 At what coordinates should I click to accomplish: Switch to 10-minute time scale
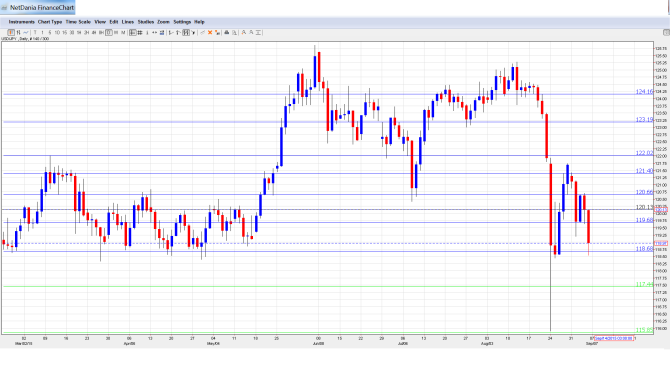point(57,32)
